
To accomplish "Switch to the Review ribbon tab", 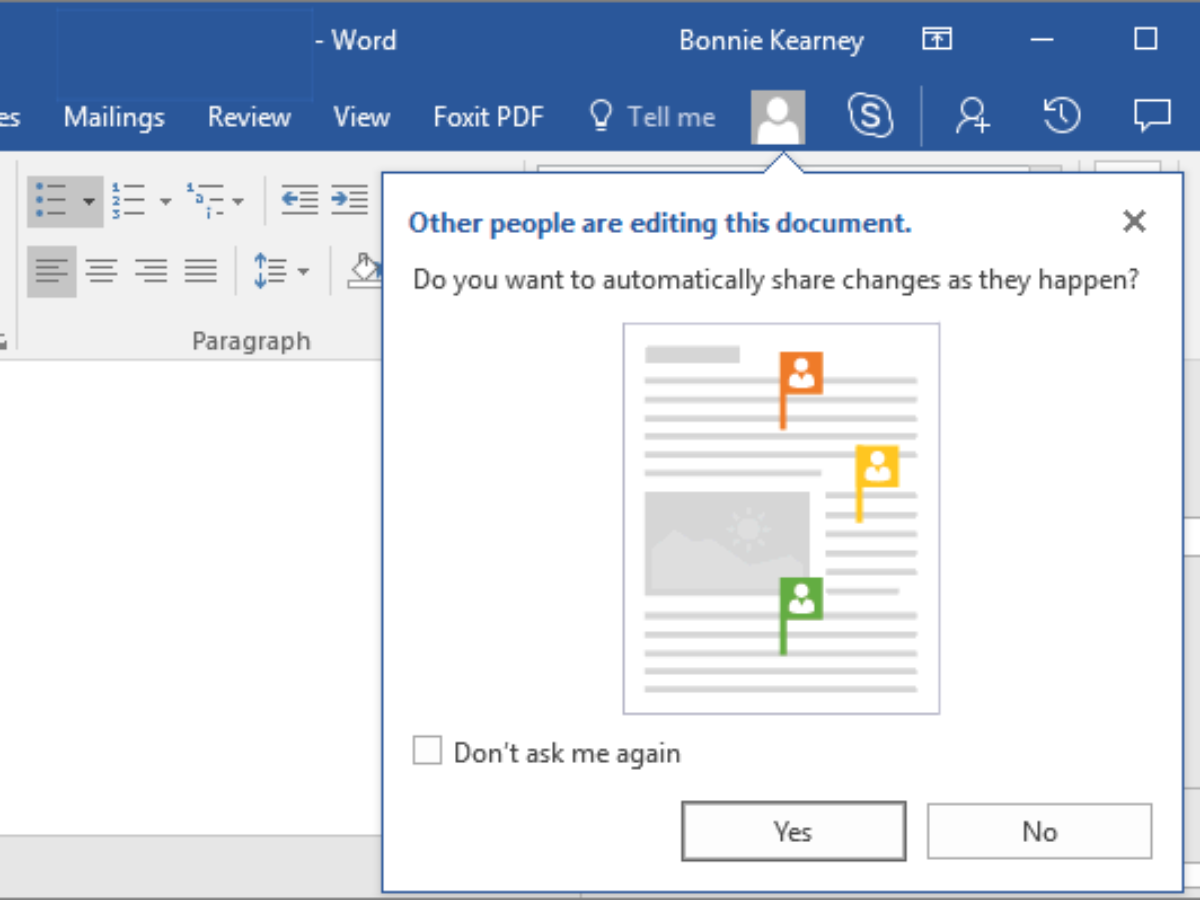I will (248, 117).
